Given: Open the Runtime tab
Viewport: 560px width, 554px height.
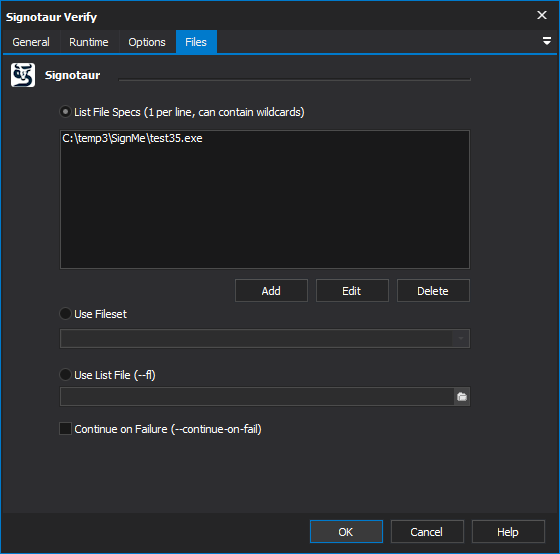Looking at the screenshot, I should (89, 42).
